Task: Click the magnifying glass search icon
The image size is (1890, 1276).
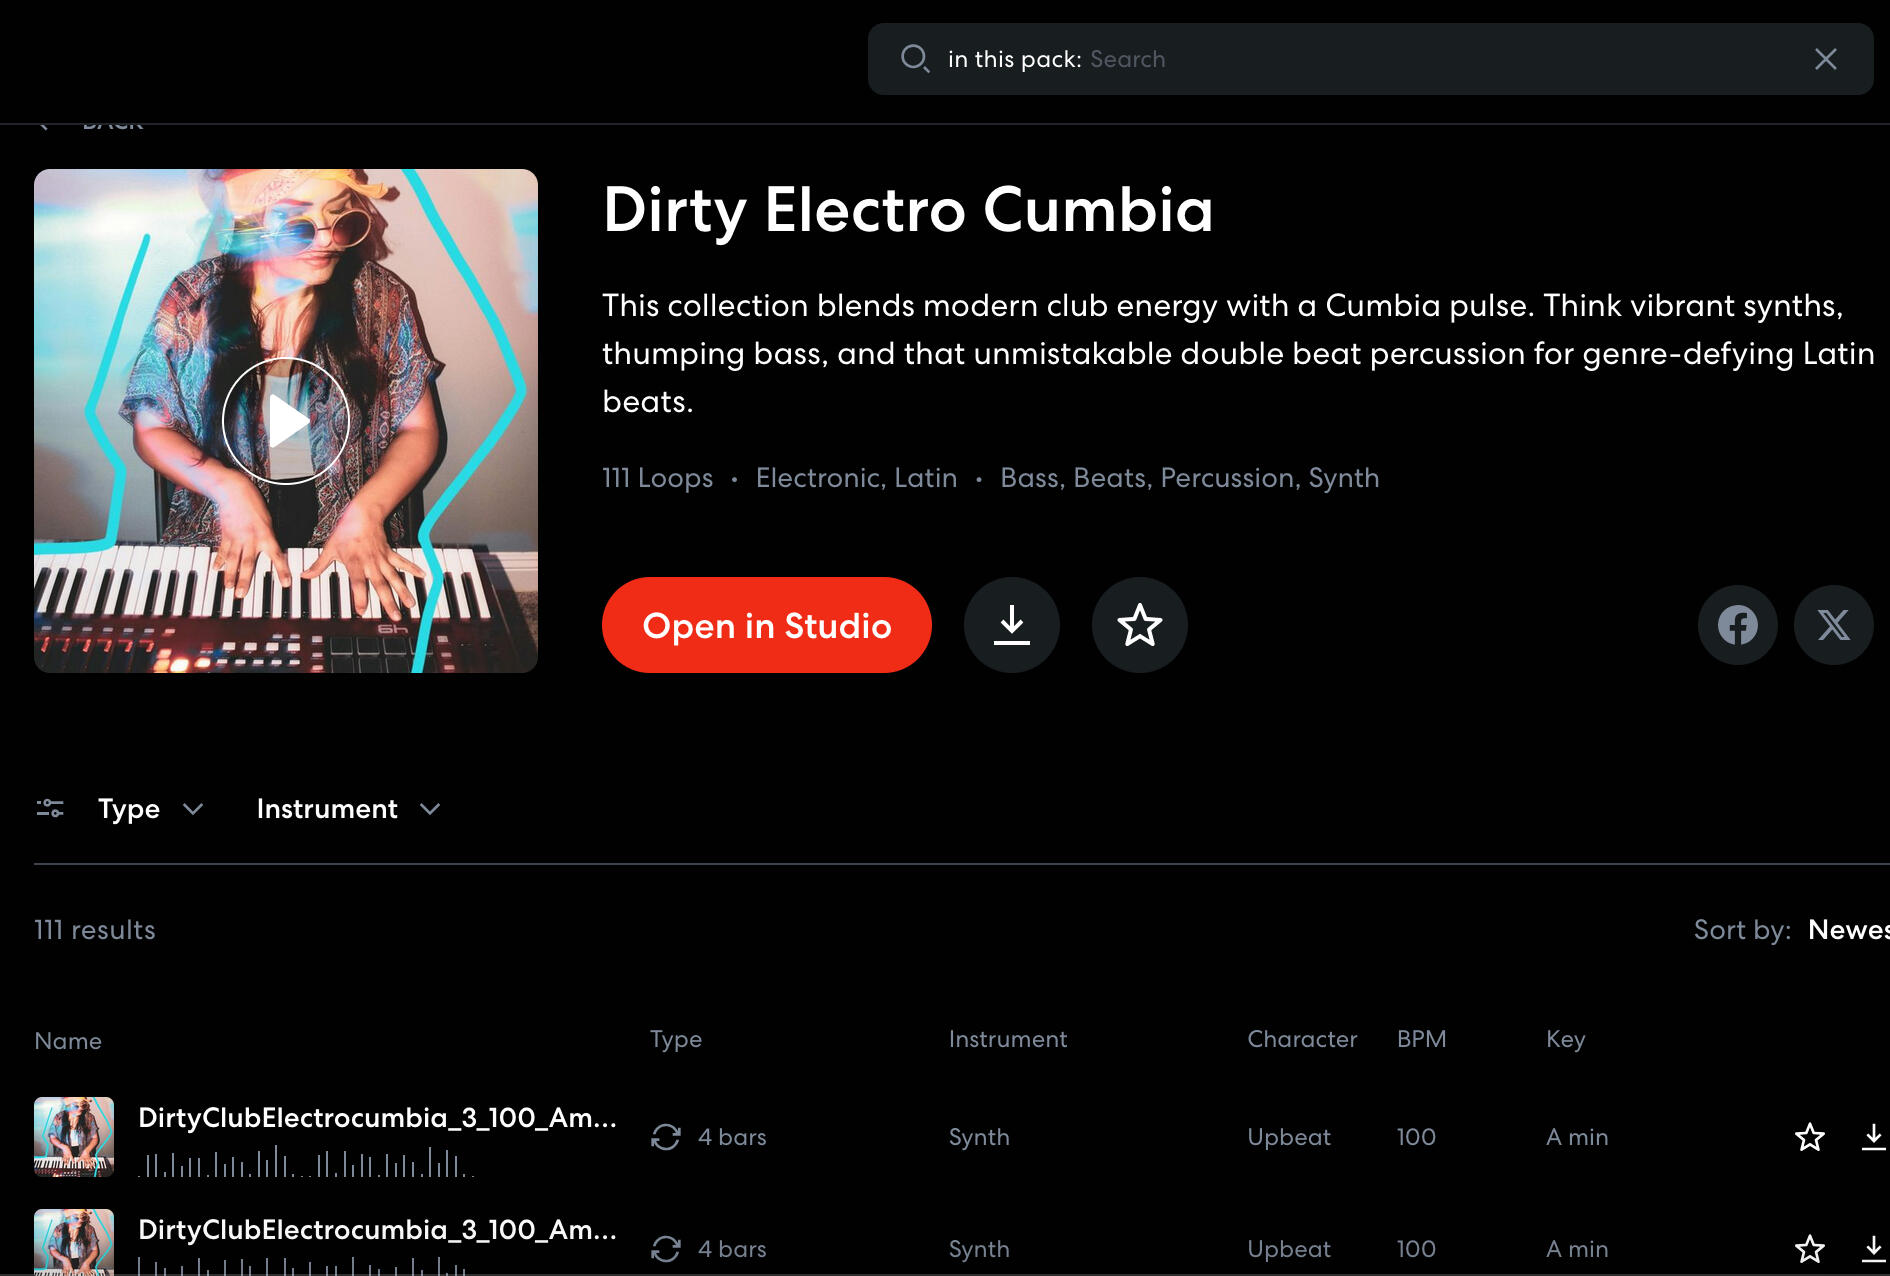Action: tap(914, 59)
